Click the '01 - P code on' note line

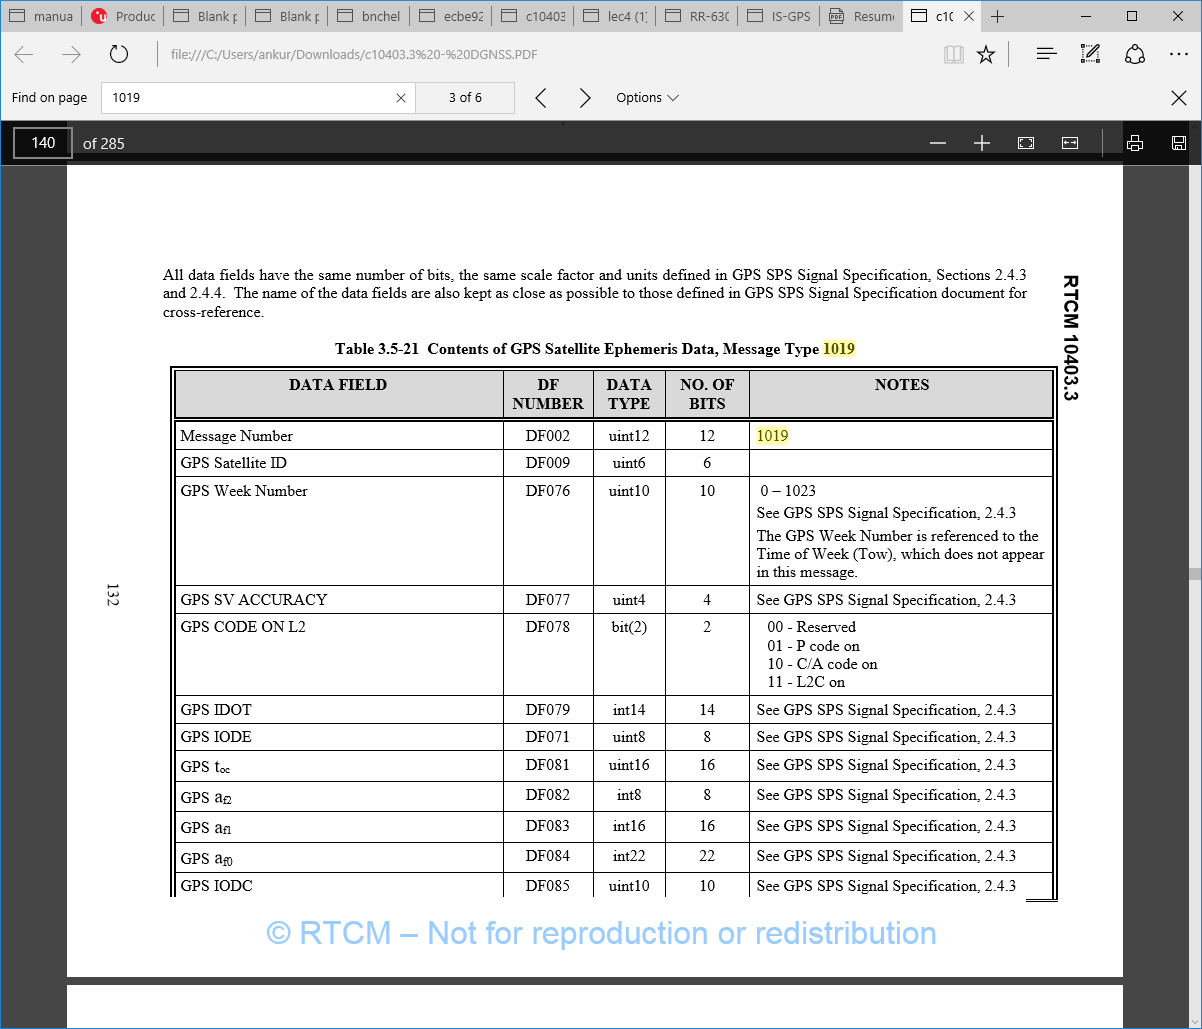point(813,646)
